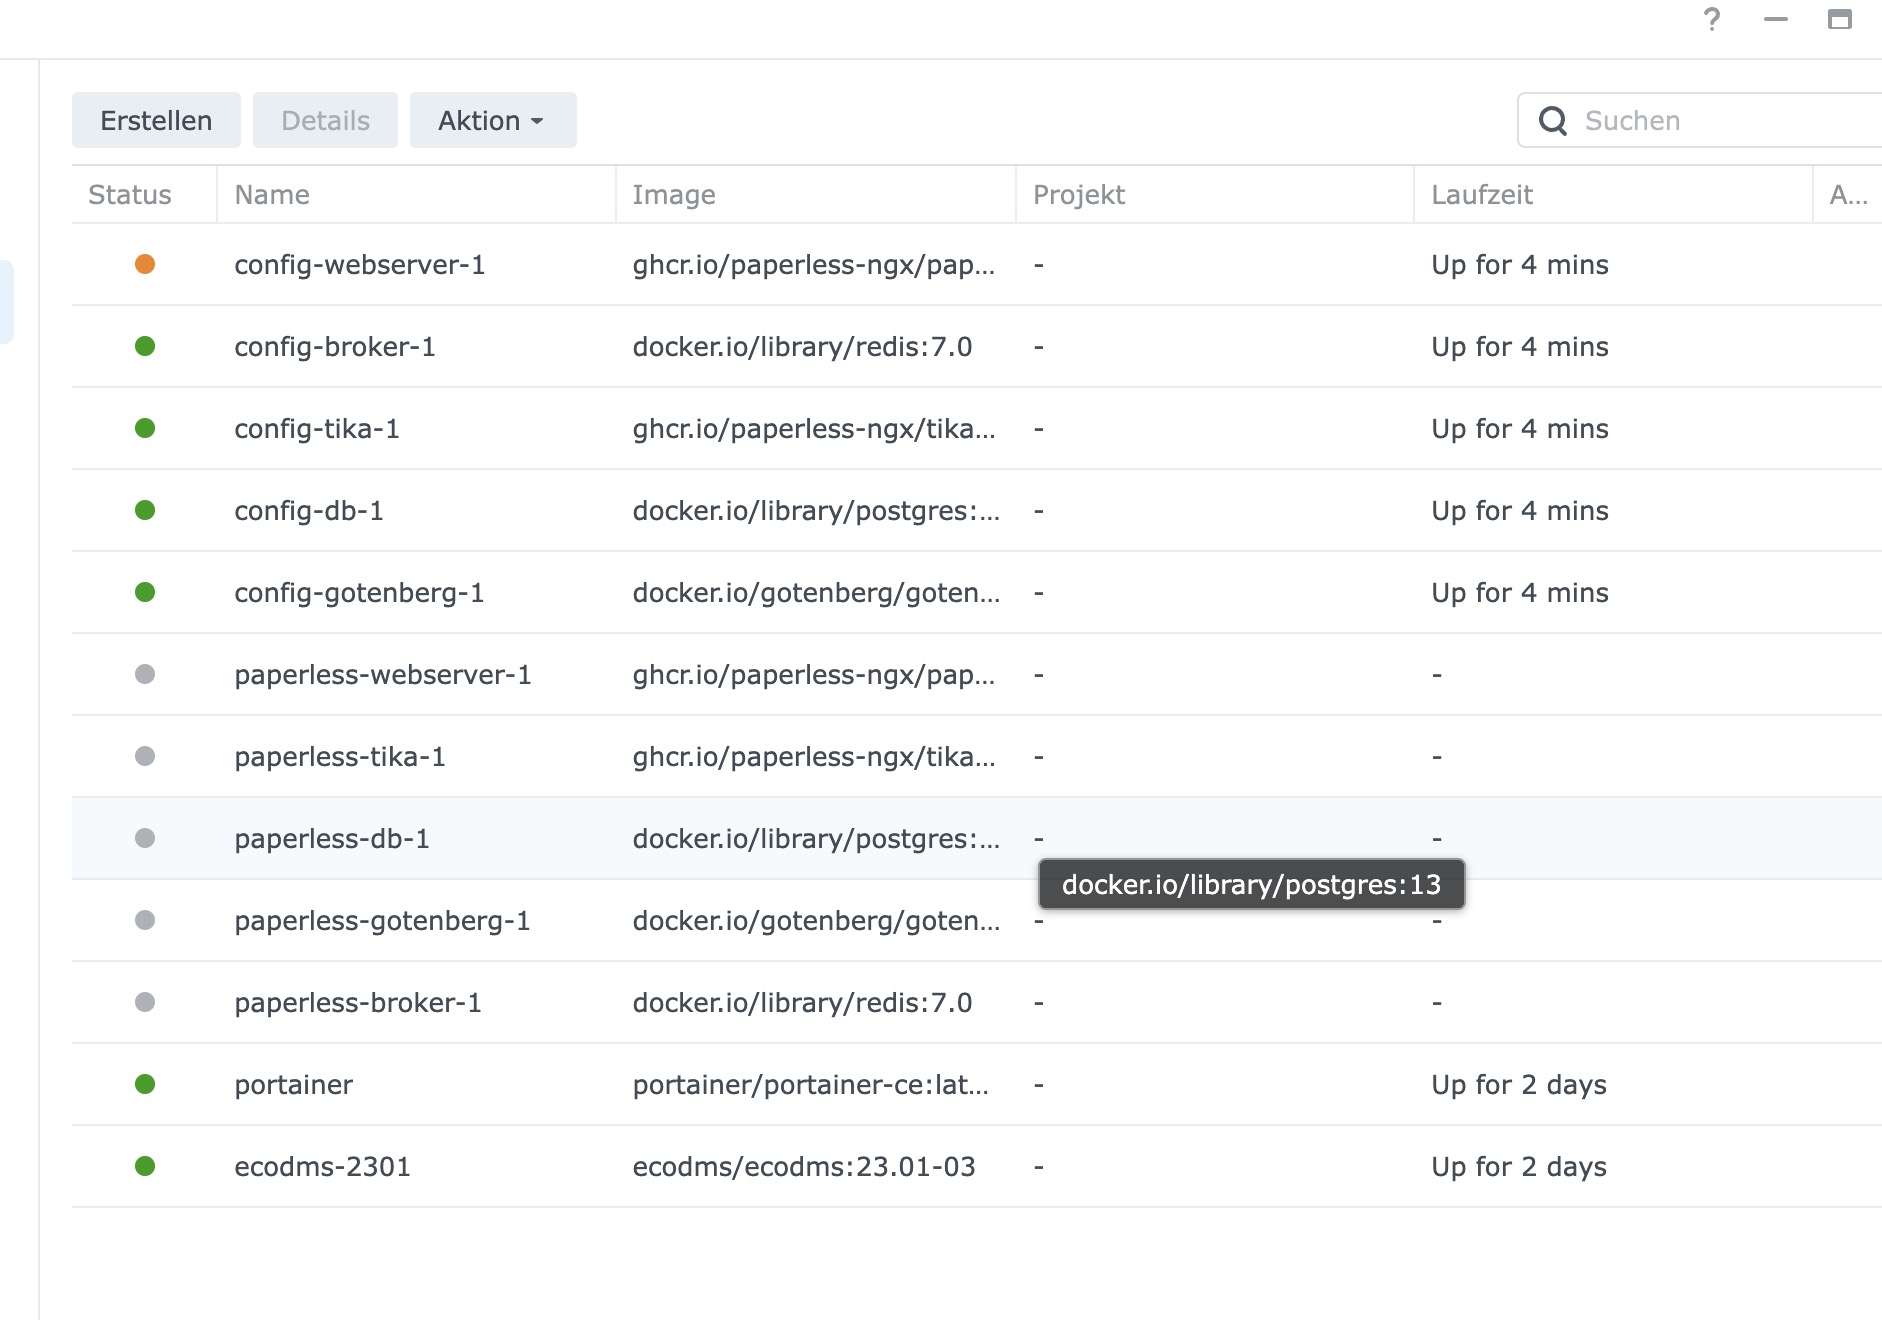Click image cell ecodms/ecodms:23.01-03
The image size is (1882, 1320).
point(804,1167)
